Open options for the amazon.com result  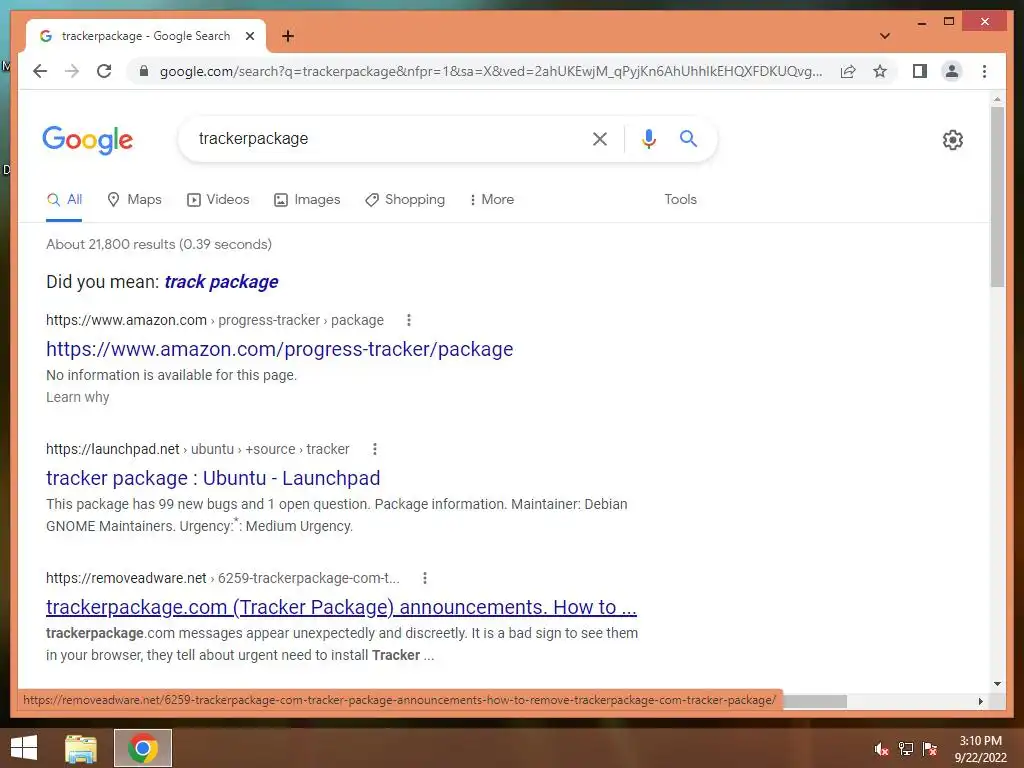pos(409,320)
